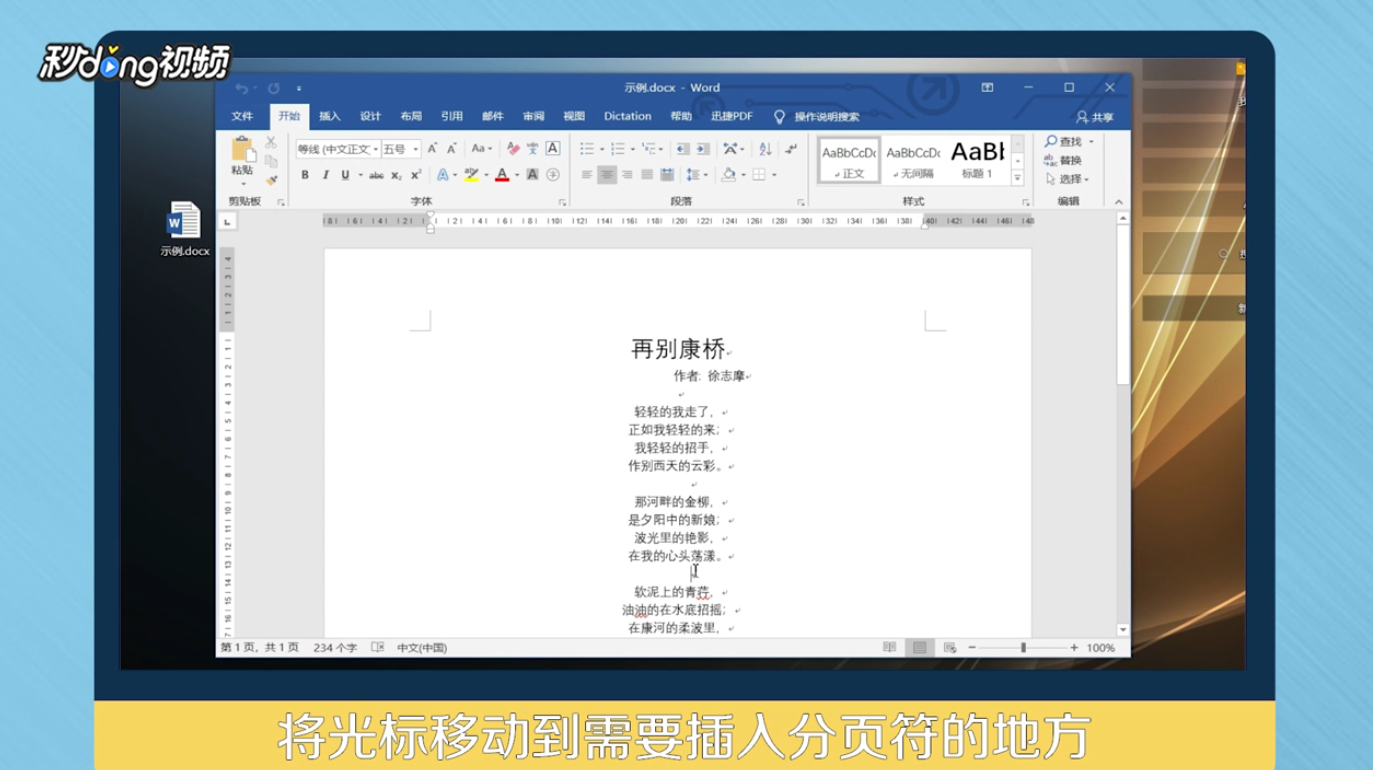1373x770 pixels.
Task: Justify paragraph text
Action: click(647, 175)
